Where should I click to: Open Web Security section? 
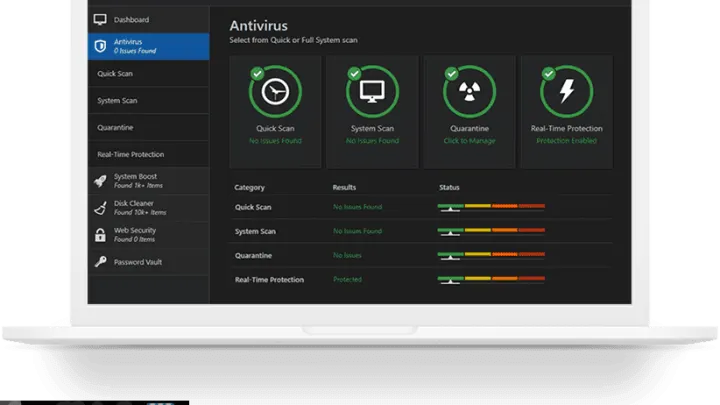click(148, 235)
